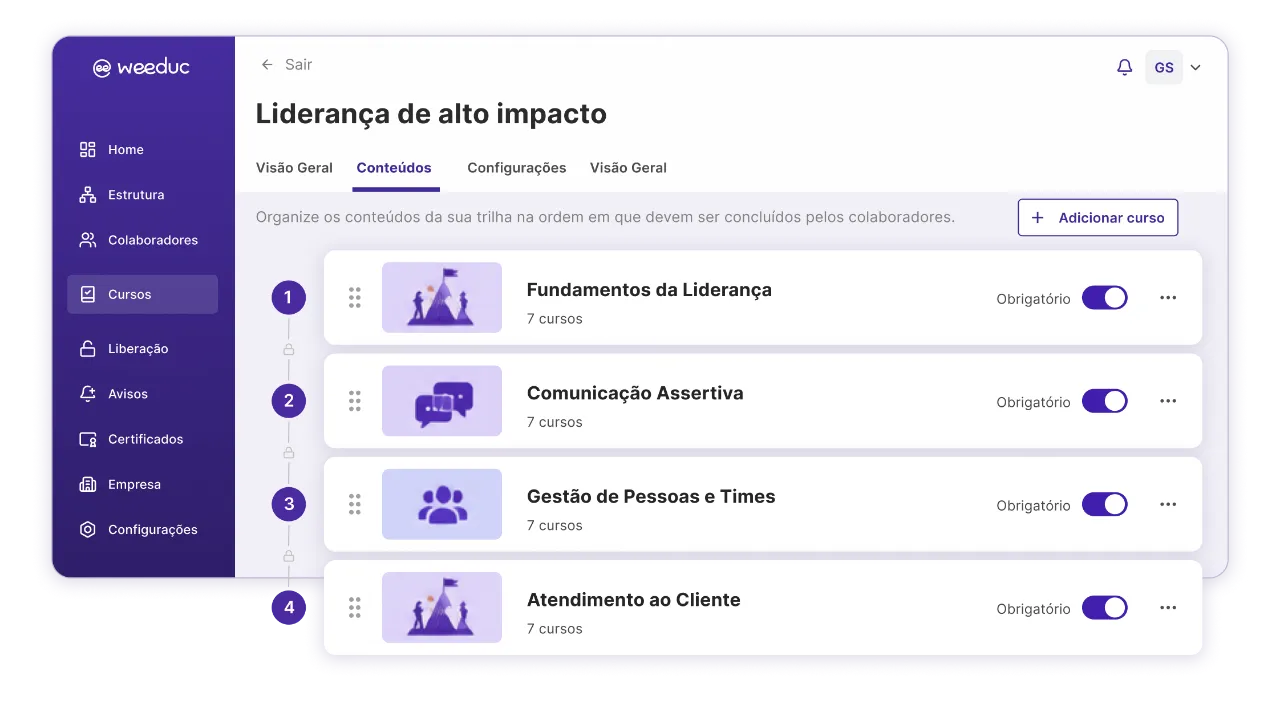This screenshot has height=704, width=1280.
Task: Click lock icon between steps 1 and 2
Action: [289, 349]
